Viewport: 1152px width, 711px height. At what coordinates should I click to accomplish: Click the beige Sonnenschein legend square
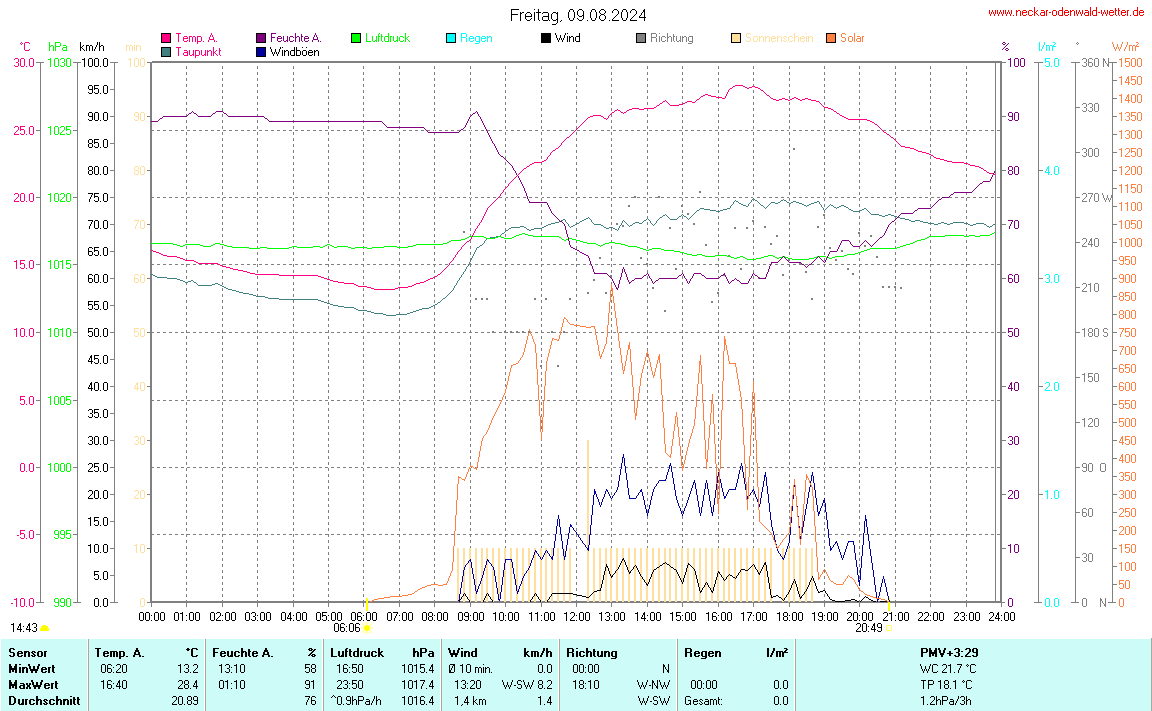pyautogui.click(x=736, y=38)
